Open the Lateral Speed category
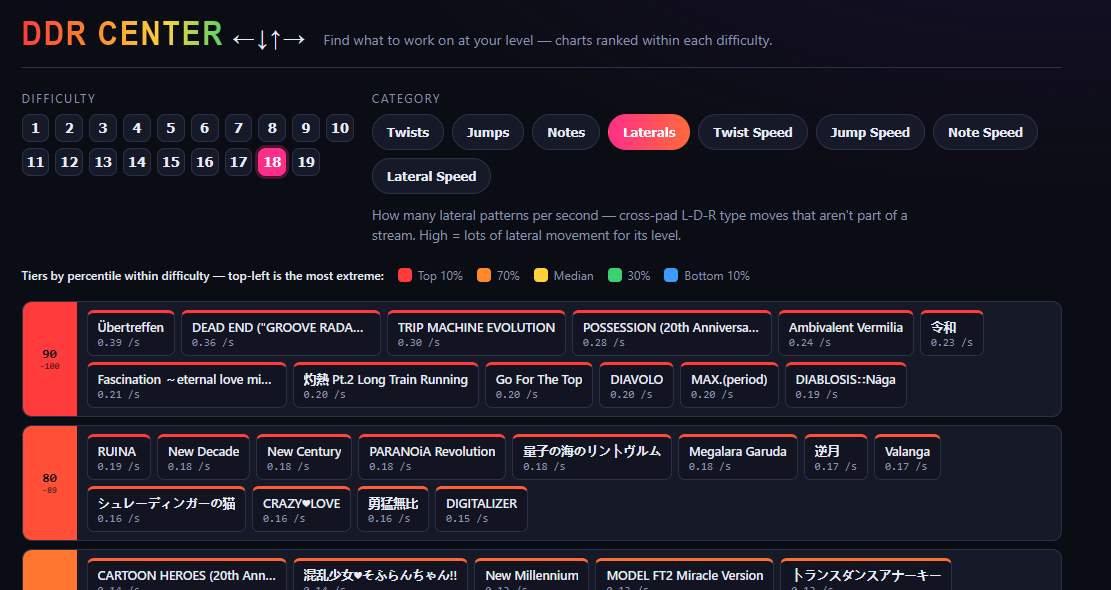 (432, 176)
